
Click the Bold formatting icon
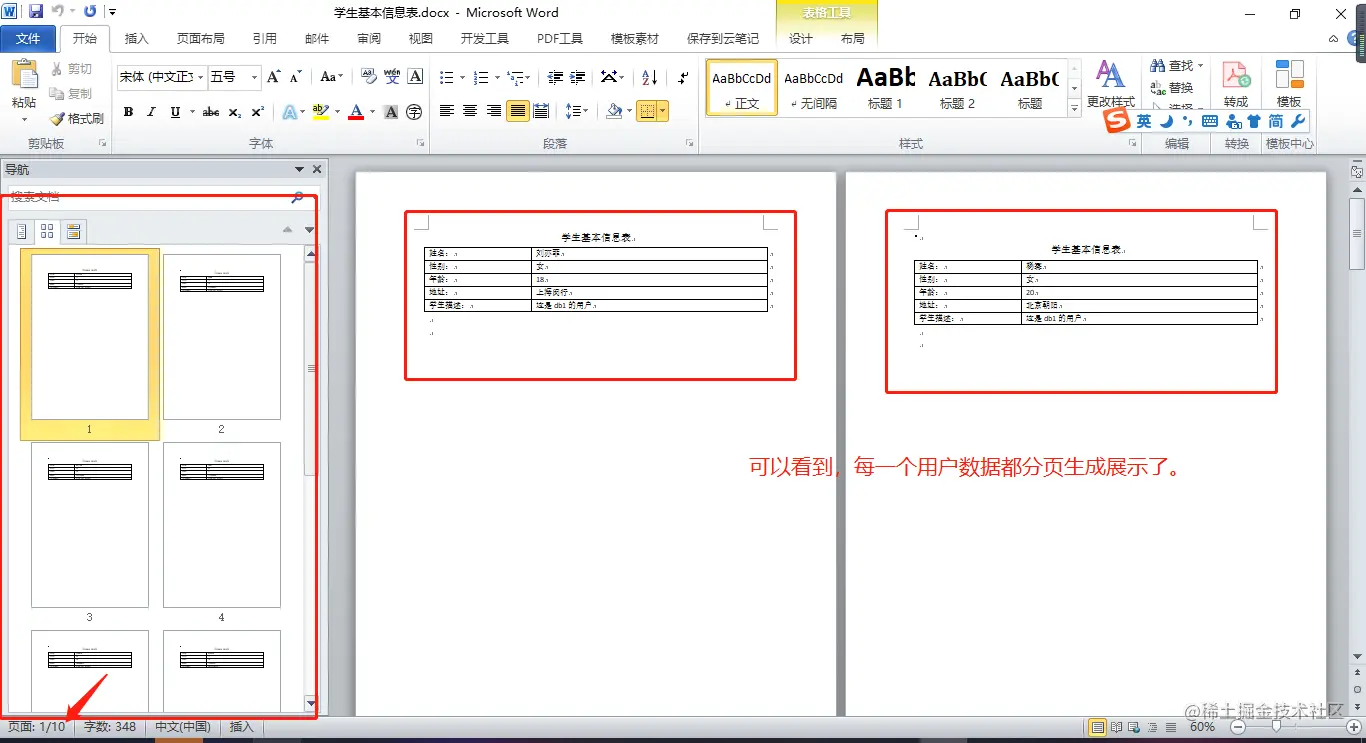tap(128, 112)
